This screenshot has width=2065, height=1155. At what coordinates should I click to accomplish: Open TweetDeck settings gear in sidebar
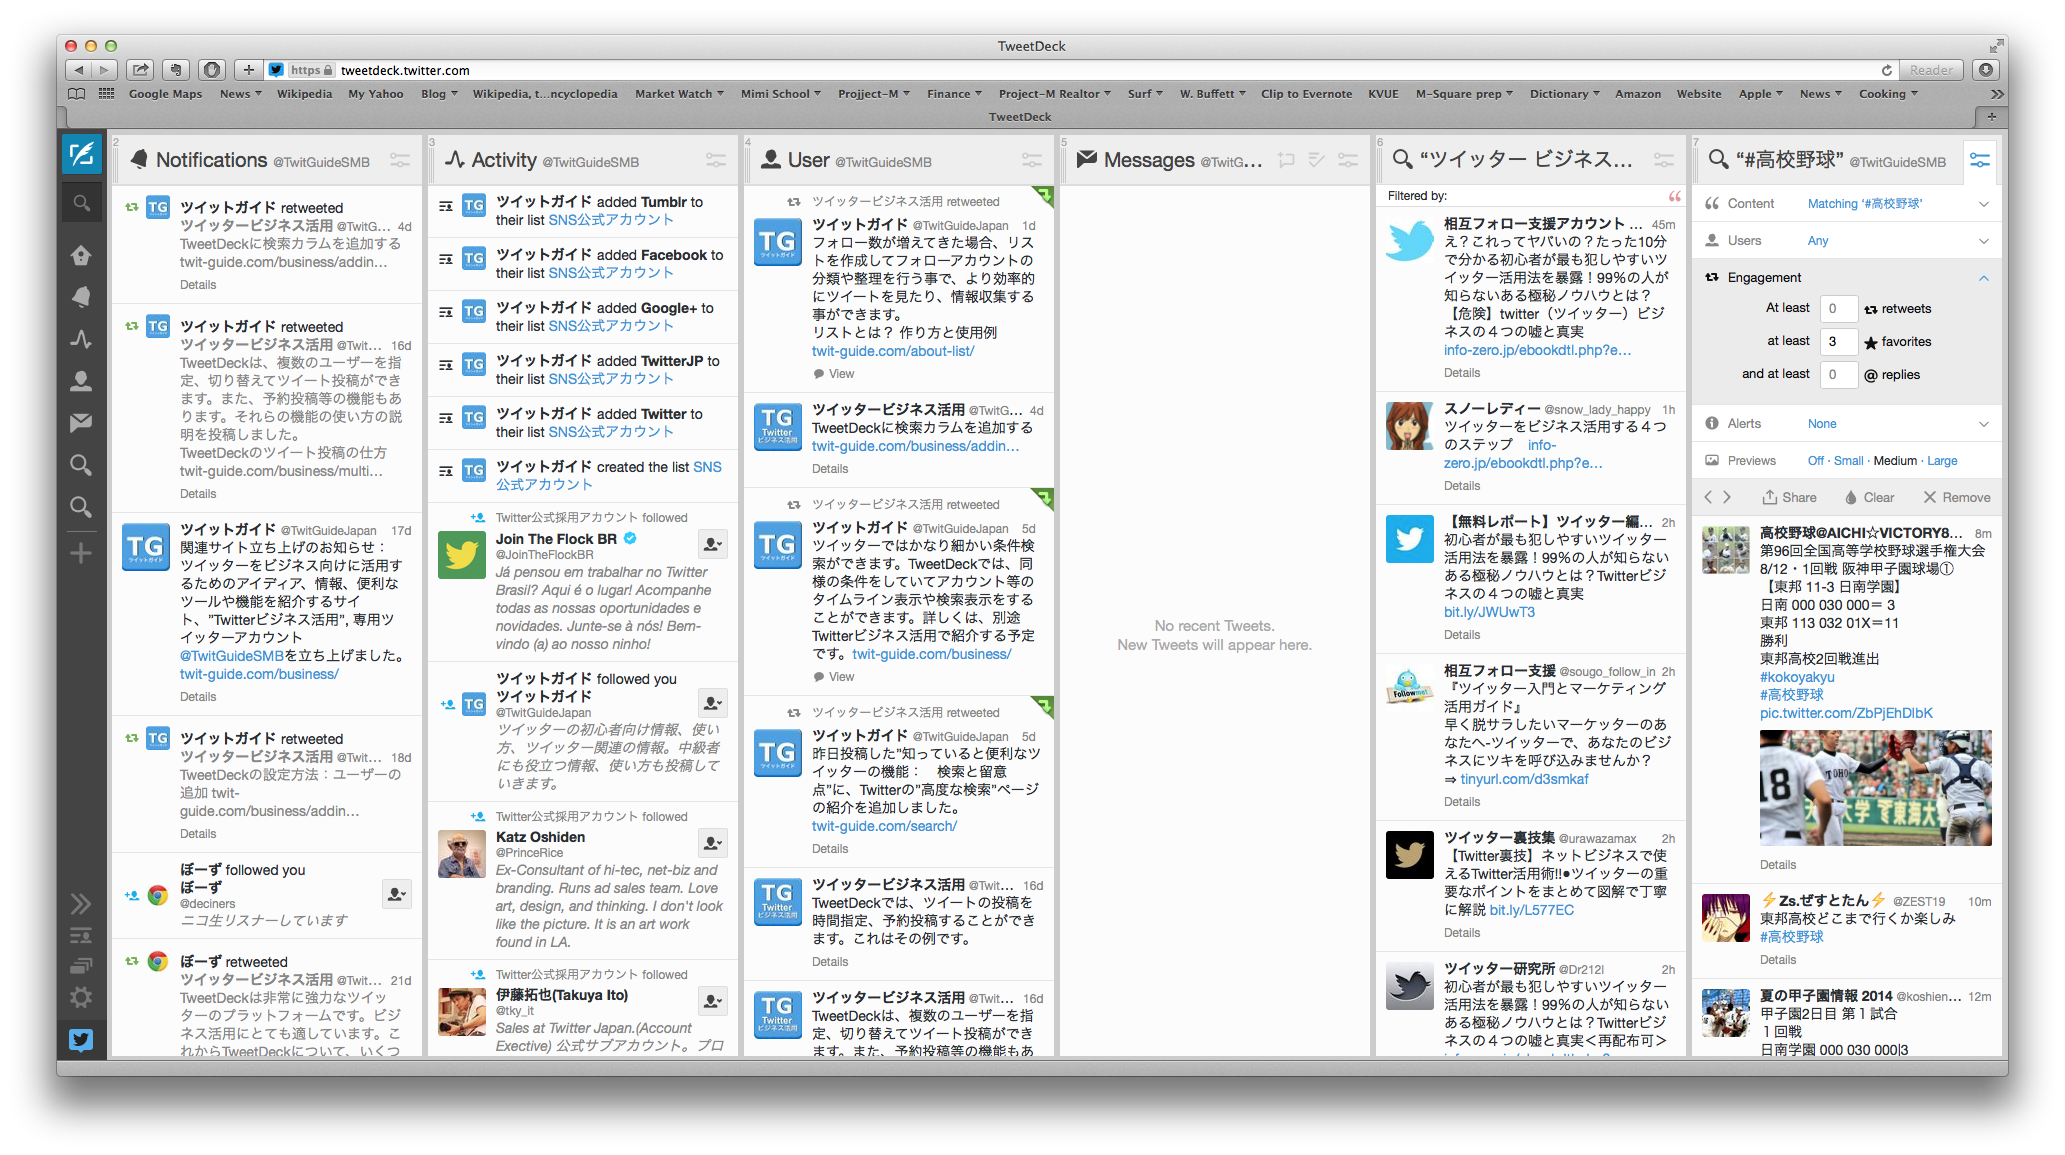click(81, 997)
